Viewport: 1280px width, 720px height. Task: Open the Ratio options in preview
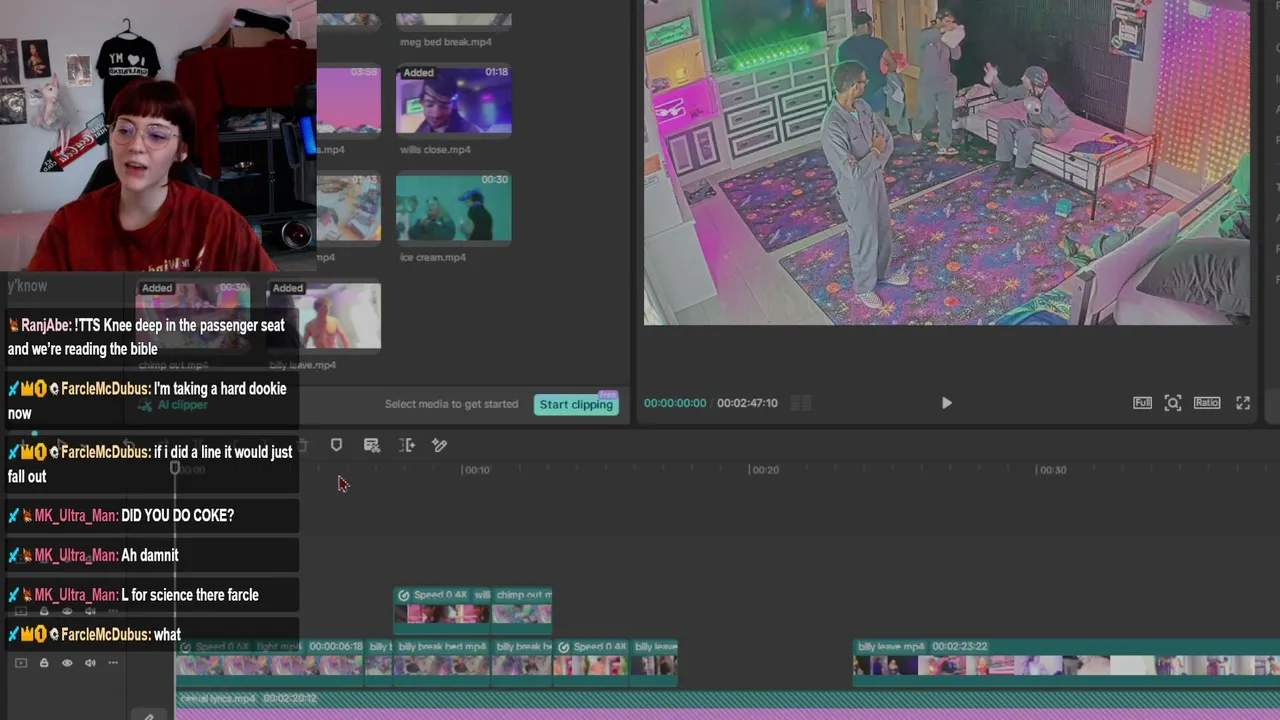coord(1207,403)
